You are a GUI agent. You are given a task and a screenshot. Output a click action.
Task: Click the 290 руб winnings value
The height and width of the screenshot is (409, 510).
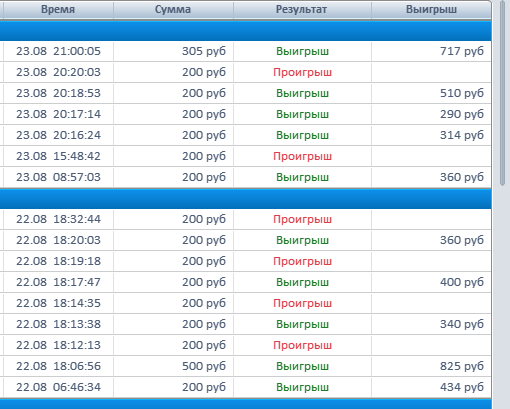pos(462,114)
